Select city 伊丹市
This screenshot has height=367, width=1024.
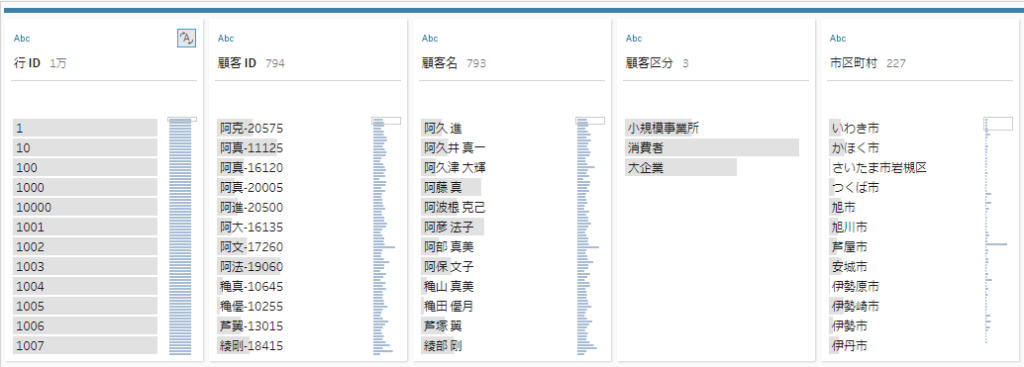click(x=849, y=345)
